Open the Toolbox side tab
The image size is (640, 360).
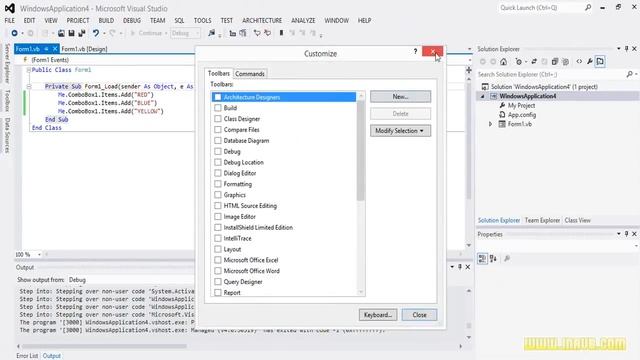[7, 100]
